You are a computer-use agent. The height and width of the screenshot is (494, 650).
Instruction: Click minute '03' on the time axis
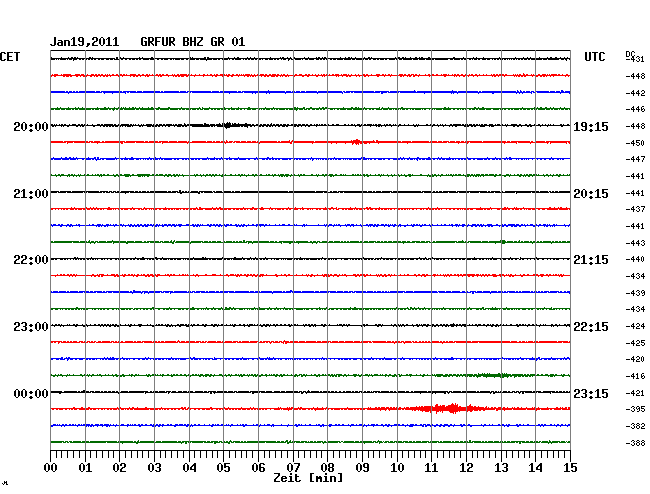point(154,467)
